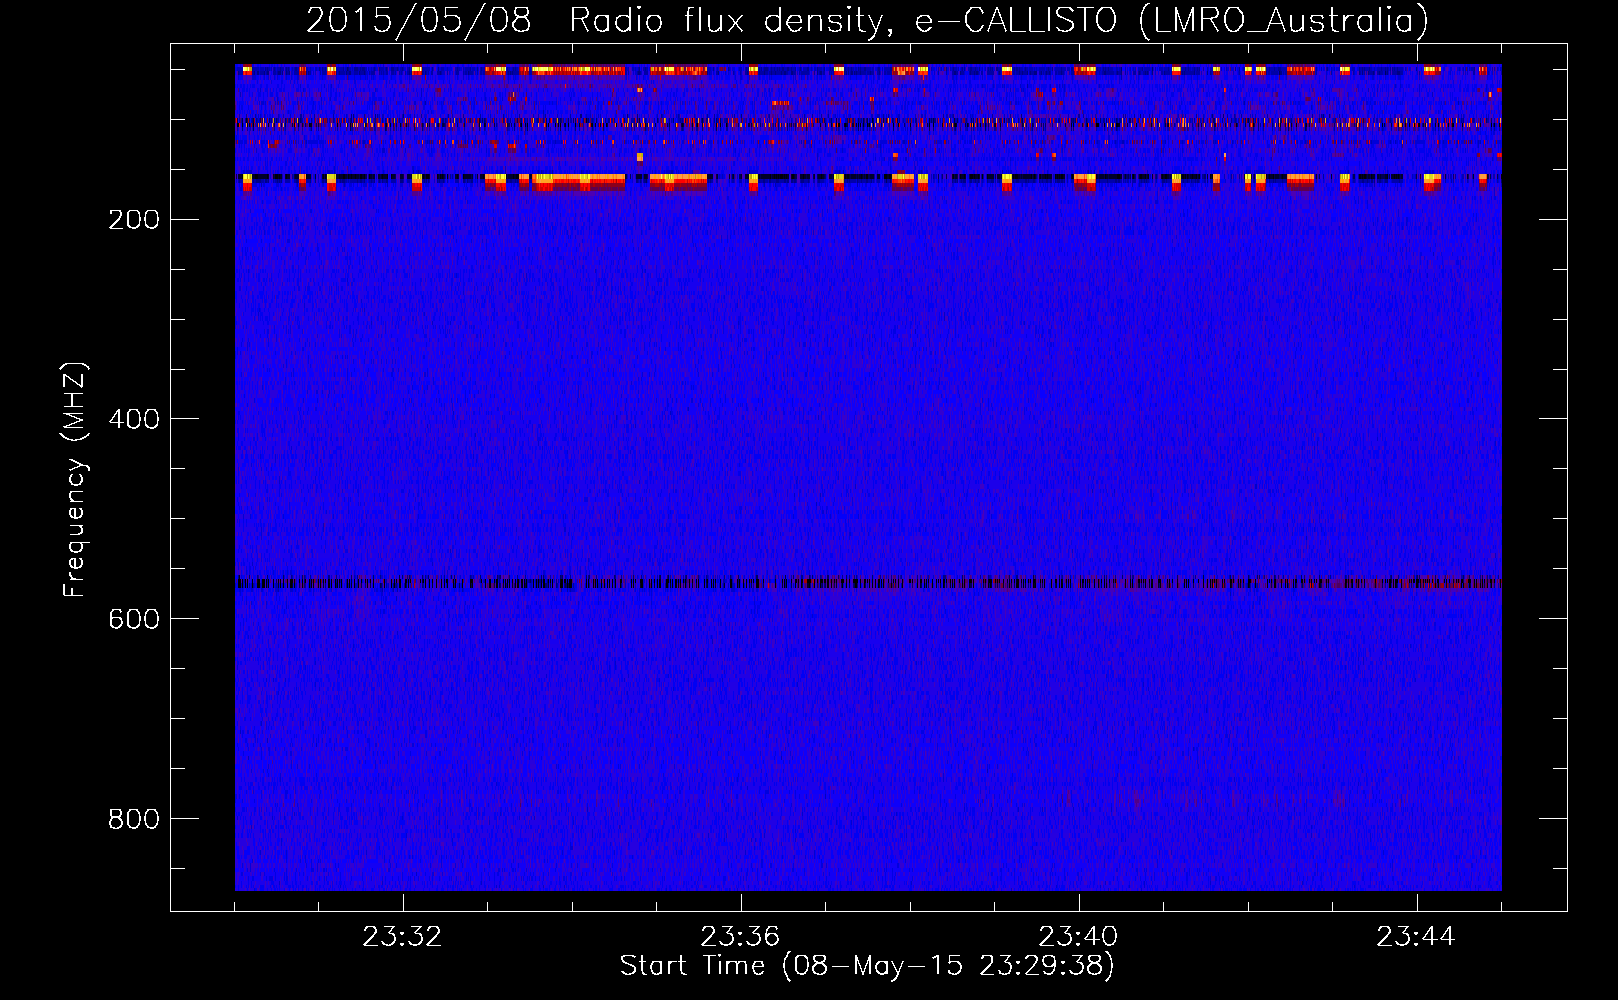Select the Frequency (MHZ) axis label
Image resolution: width=1618 pixels, height=1000 pixels.
pos(75,480)
